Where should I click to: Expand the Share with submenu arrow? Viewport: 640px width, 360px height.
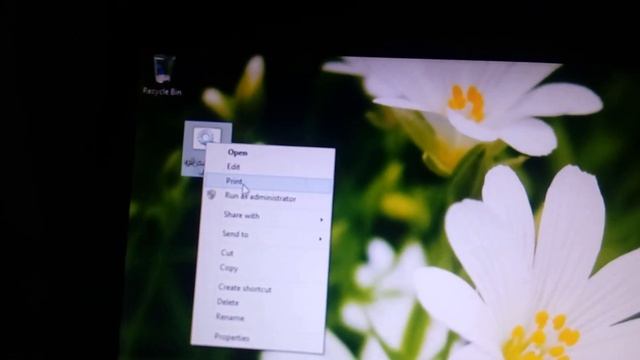pyautogui.click(x=322, y=220)
